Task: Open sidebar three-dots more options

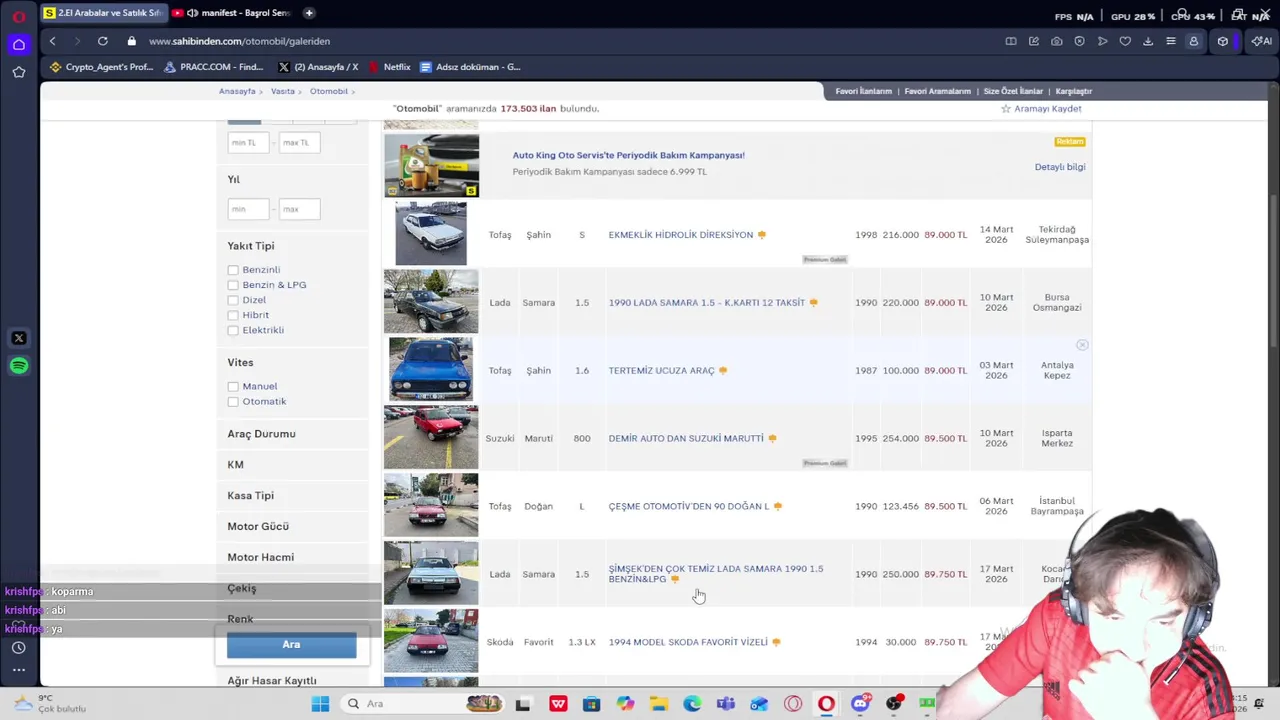Action: coord(19,670)
